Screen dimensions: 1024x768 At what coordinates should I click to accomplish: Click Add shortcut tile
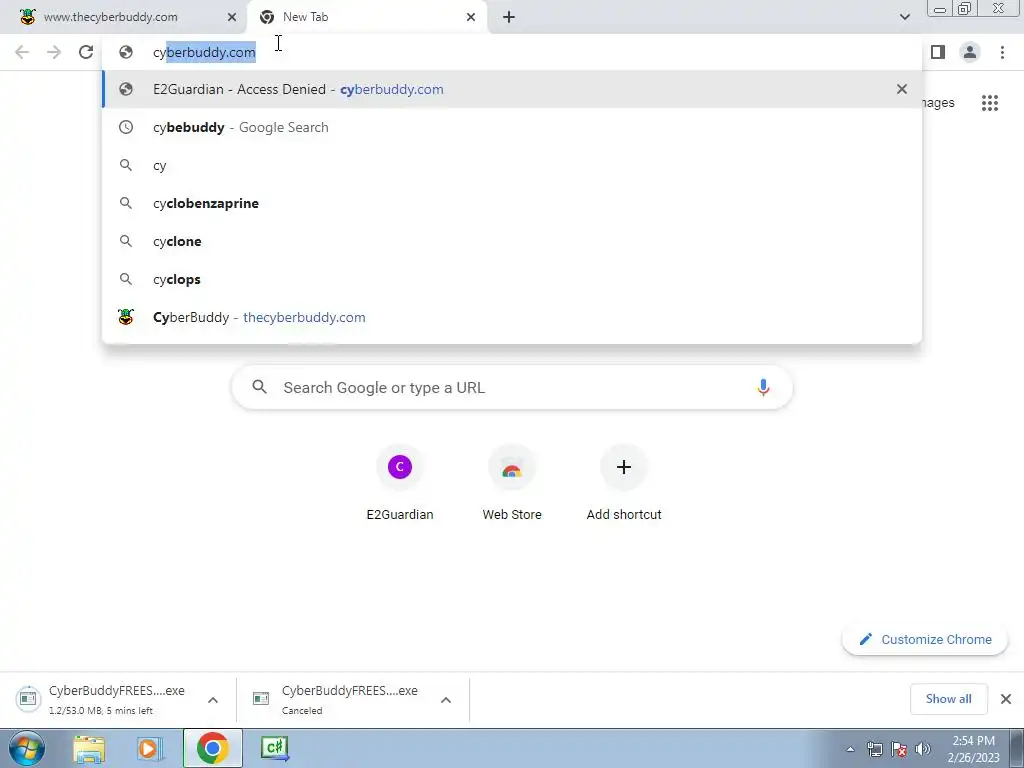[624, 483]
